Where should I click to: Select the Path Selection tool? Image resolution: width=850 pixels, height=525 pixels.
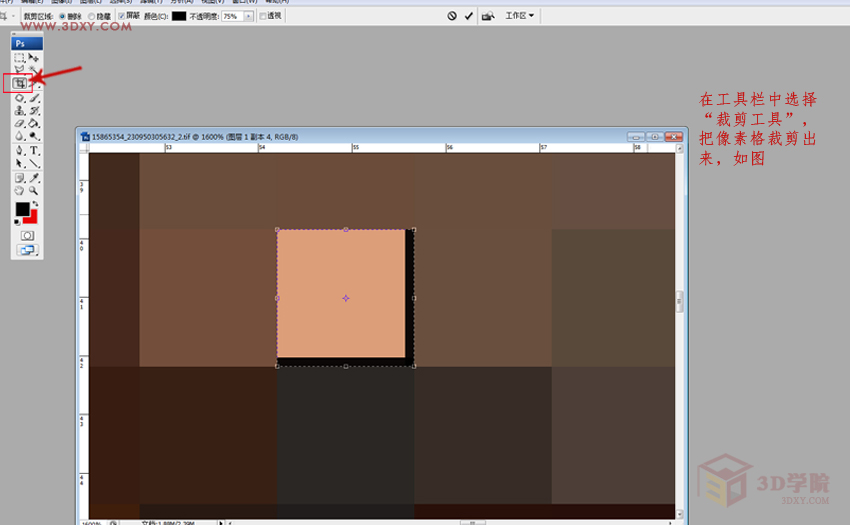pyautogui.click(x=20, y=163)
